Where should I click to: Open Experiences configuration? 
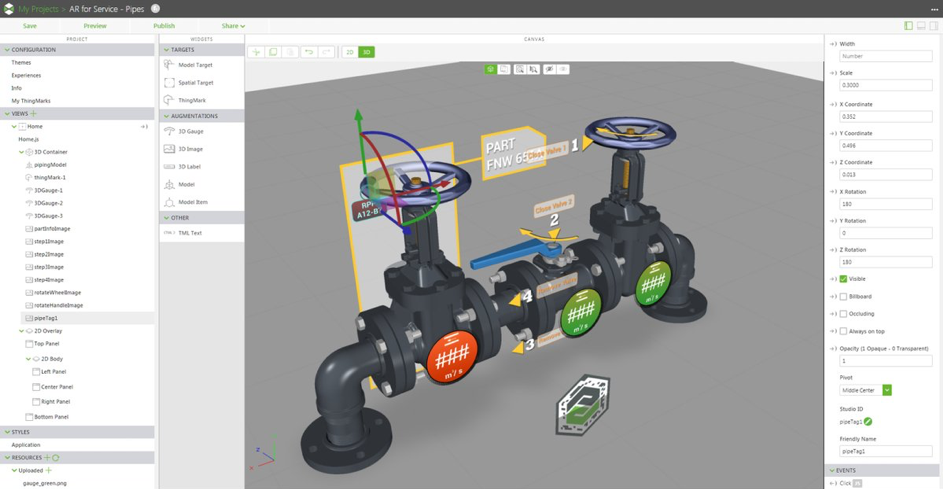coord(26,75)
